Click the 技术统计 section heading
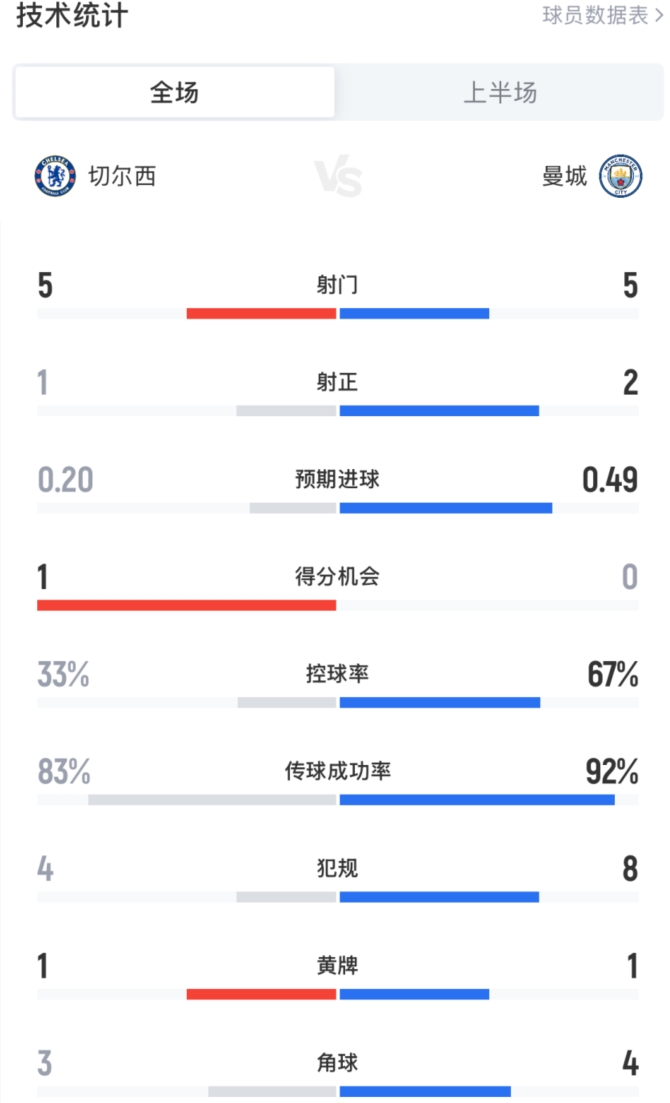The height and width of the screenshot is (1103, 670). point(72,16)
